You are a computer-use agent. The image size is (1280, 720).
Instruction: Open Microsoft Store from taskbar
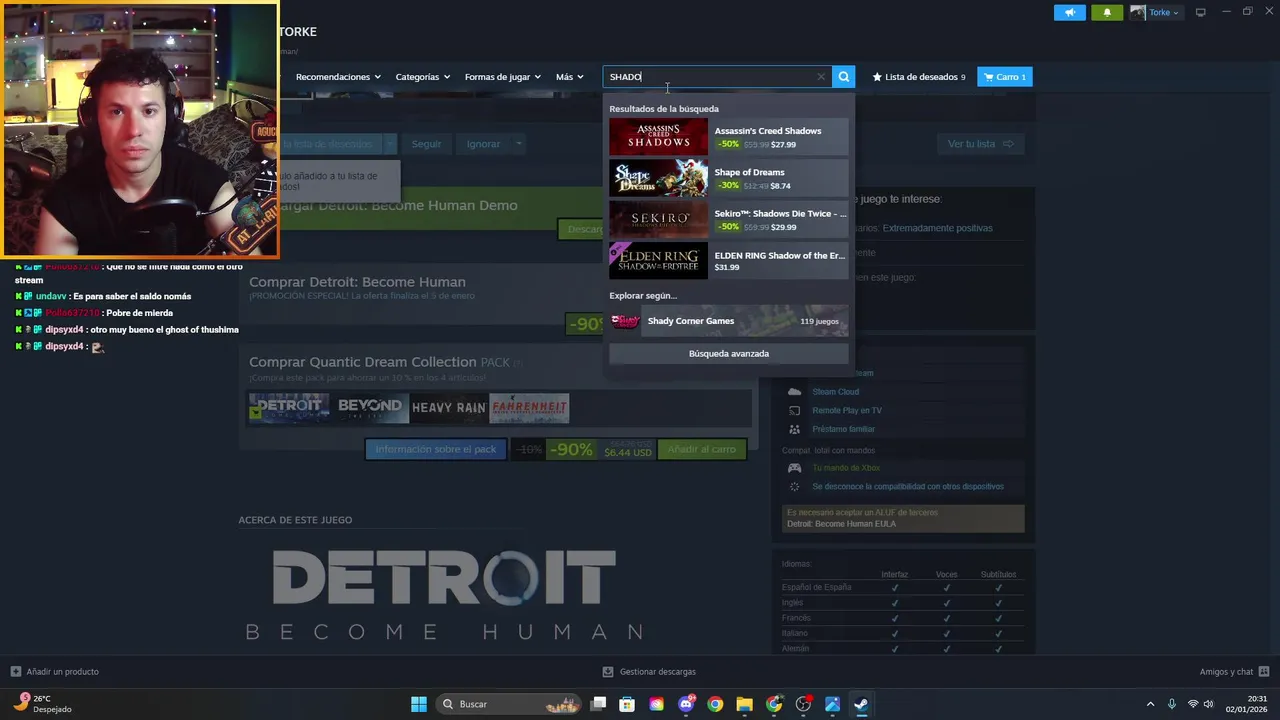pos(627,704)
